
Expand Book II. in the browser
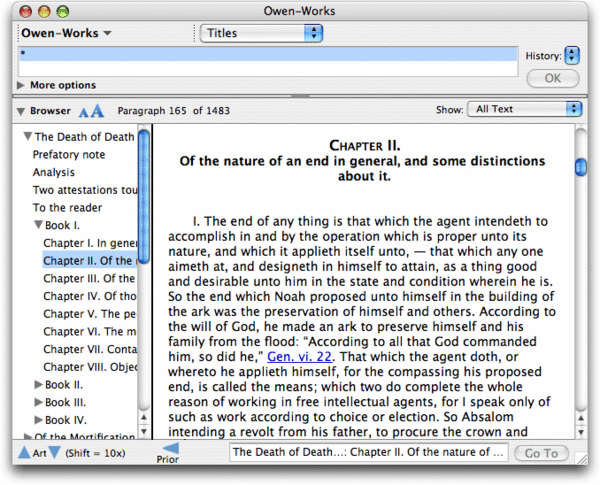coord(40,384)
